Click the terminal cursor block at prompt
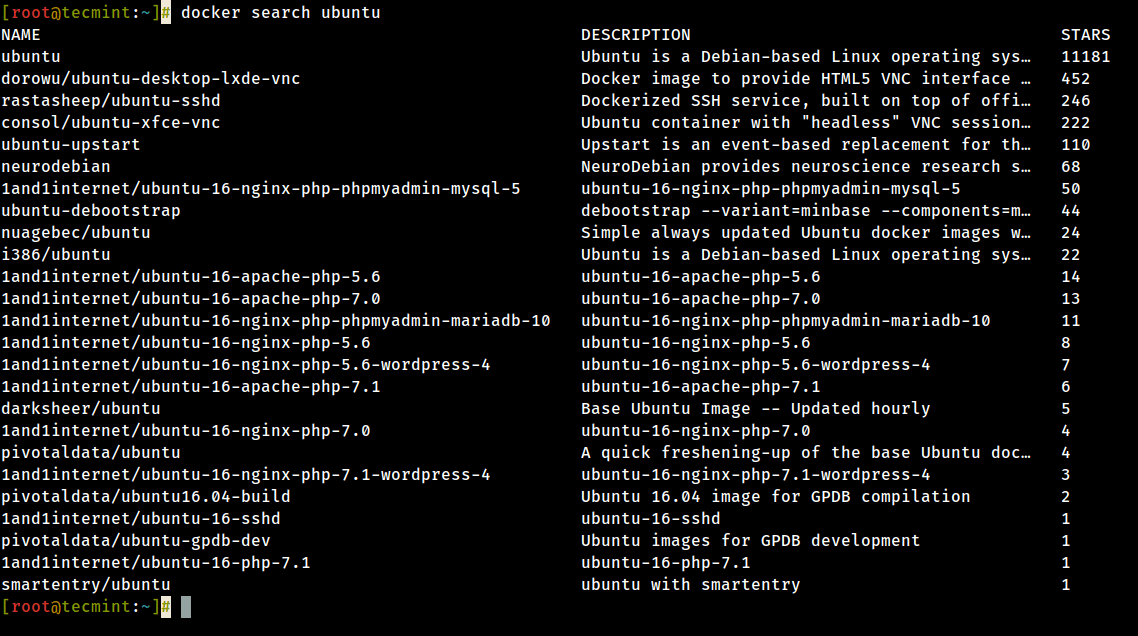Viewport: 1138px width, 636px height. pyautogui.click(x=185, y=607)
